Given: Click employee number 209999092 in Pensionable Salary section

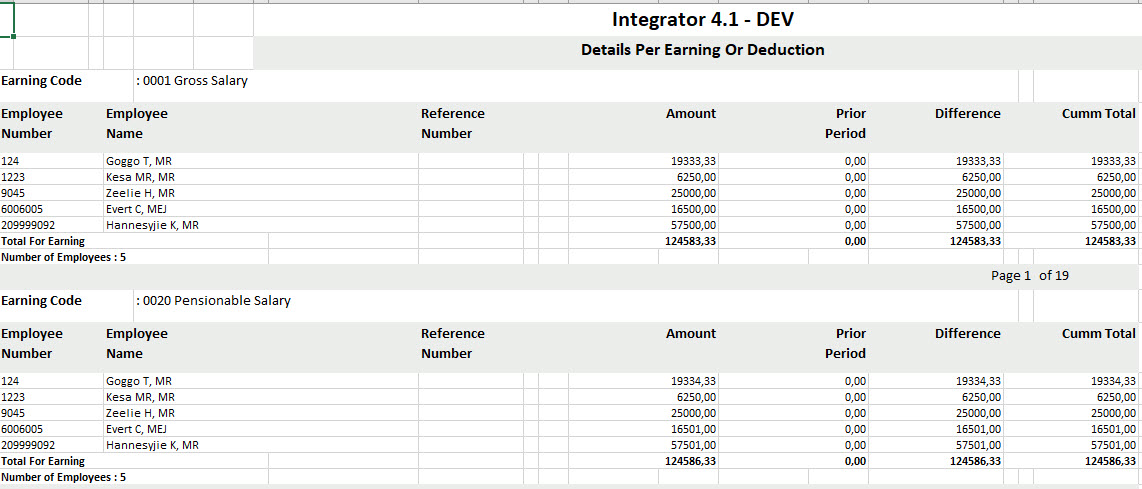Looking at the screenshot, I should [29, 445].
